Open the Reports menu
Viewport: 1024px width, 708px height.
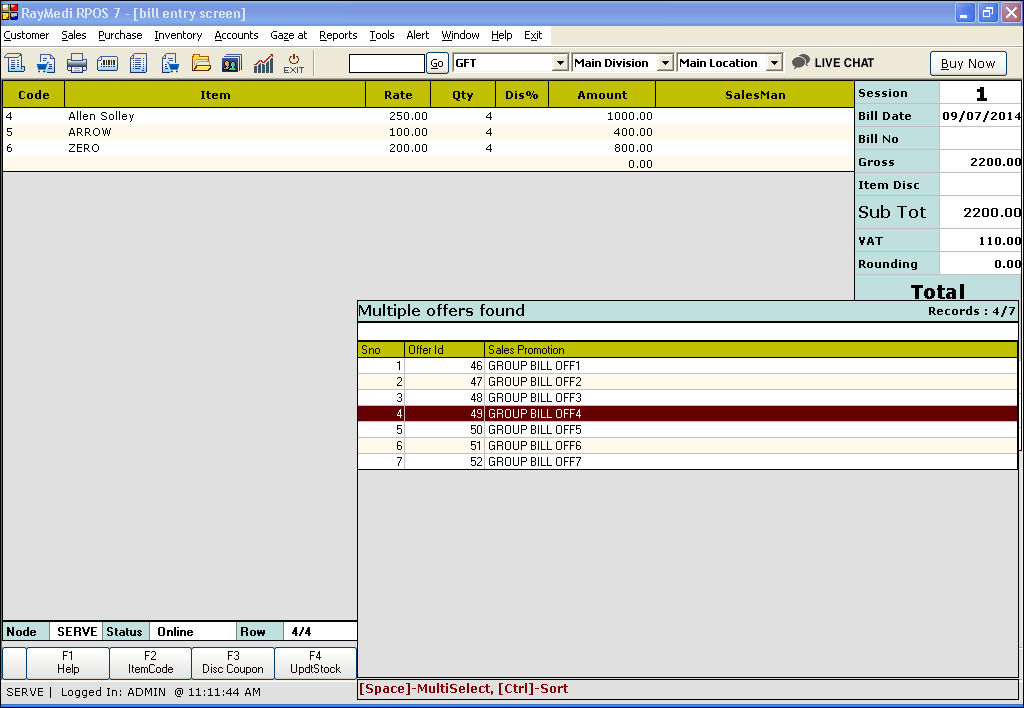(338, 35)
